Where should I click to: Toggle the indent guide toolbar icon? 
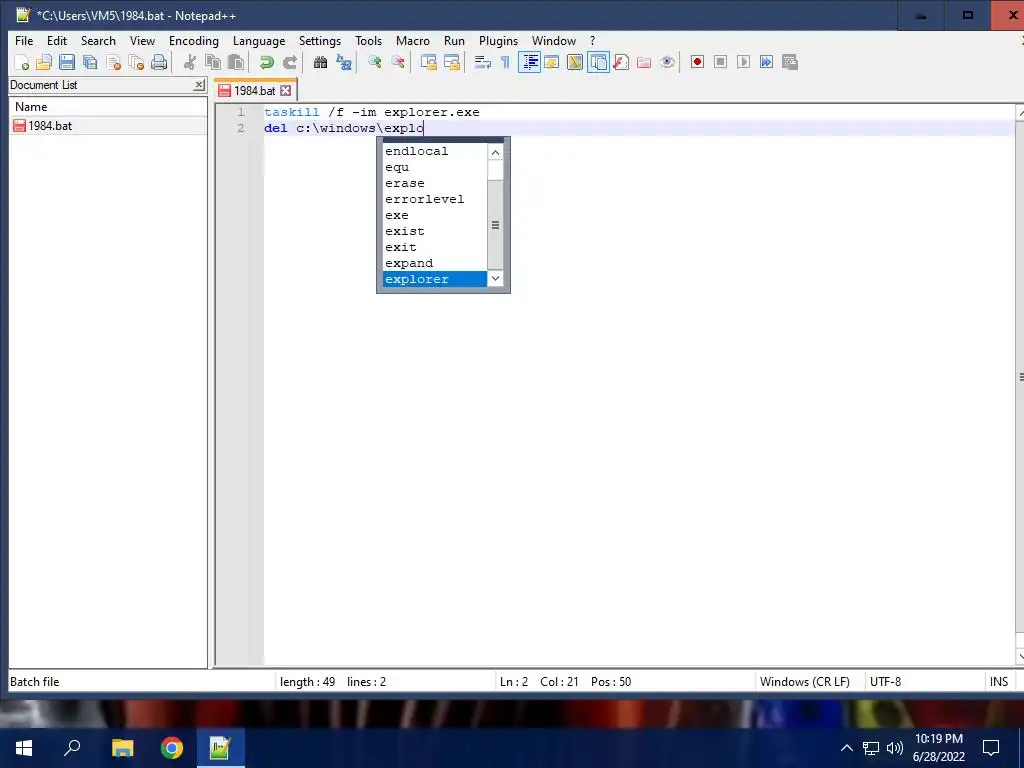(x=529, y=62)
